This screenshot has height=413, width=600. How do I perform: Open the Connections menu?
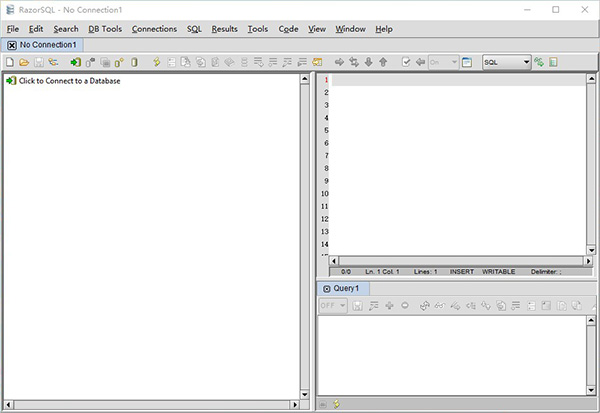(154, 29)
